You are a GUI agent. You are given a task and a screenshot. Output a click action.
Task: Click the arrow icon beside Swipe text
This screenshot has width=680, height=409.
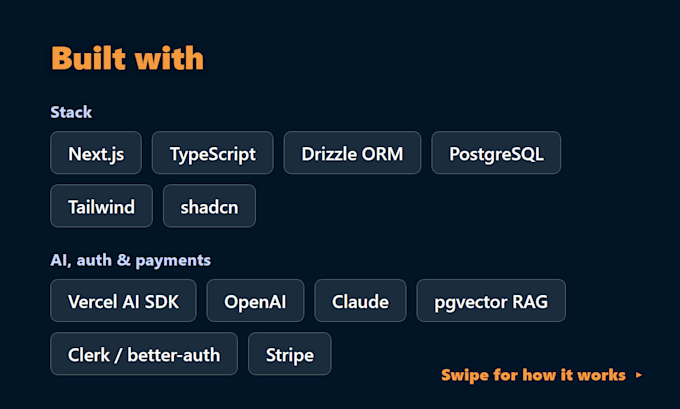639,375
